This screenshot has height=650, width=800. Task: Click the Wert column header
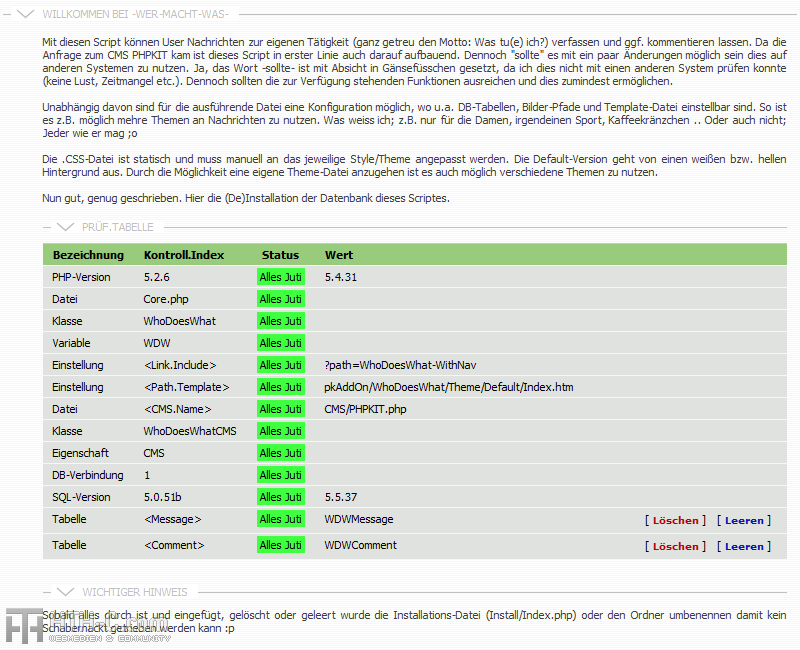339,255
